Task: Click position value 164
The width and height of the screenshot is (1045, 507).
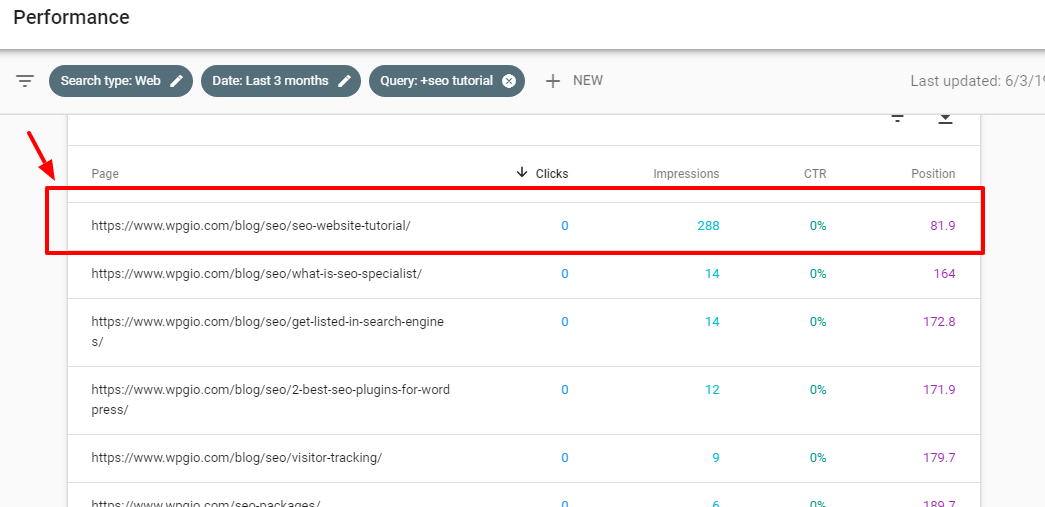Action: (x=944, y=274)
